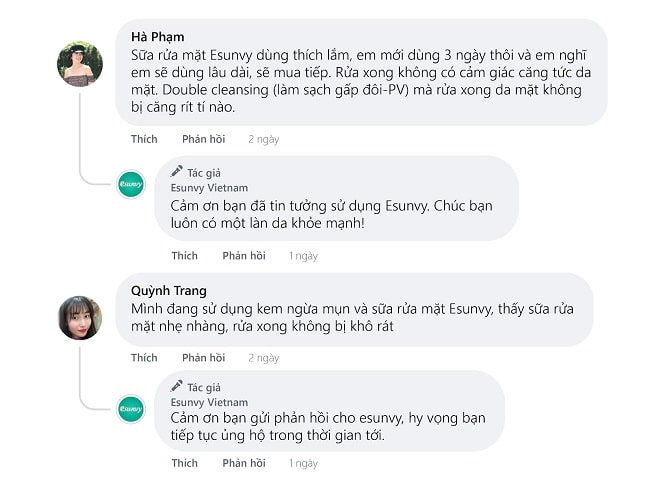This screenshot has height=487, width=650.
Task: Click Hà Phạm's profile avatar
Action: pyautogui.click(x=80, y=64)
